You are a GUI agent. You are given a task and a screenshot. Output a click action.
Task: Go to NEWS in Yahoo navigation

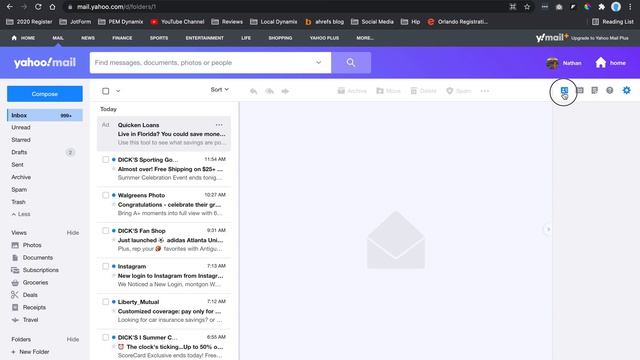[88, 38]
